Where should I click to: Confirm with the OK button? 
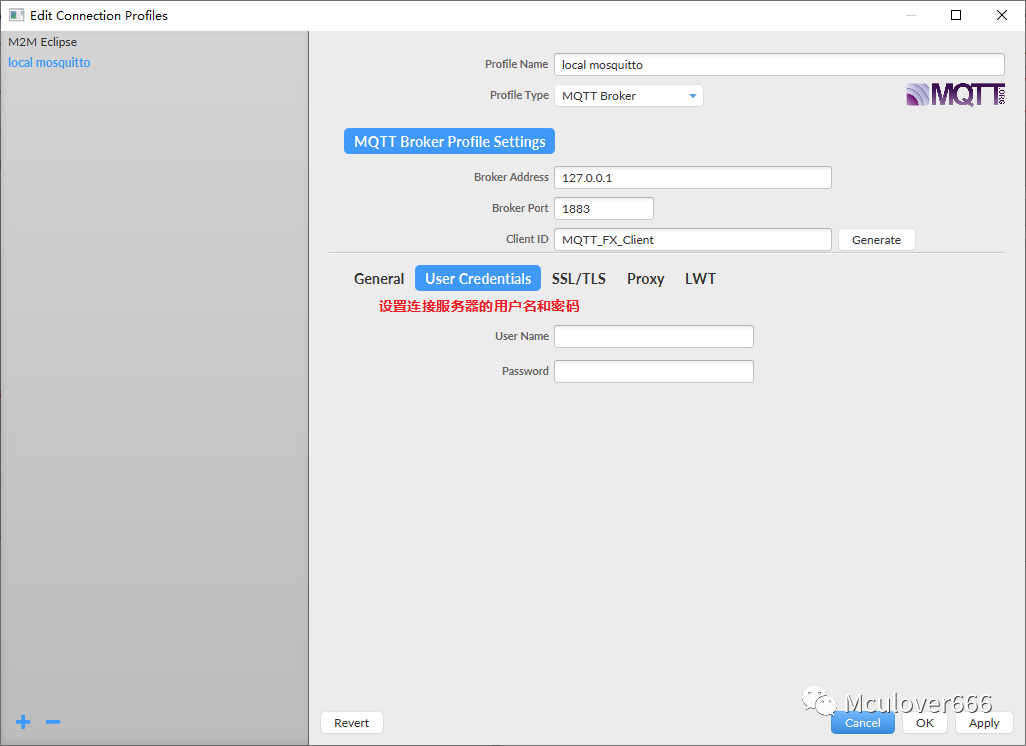925,722
